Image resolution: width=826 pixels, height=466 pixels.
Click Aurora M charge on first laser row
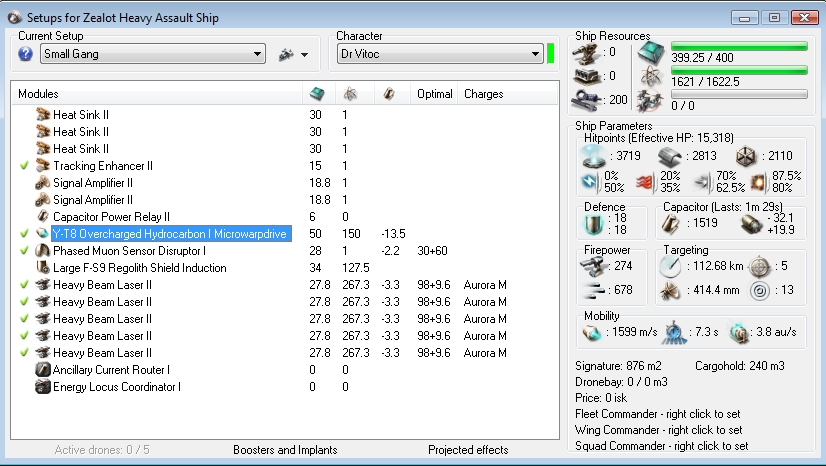(485, 285)
